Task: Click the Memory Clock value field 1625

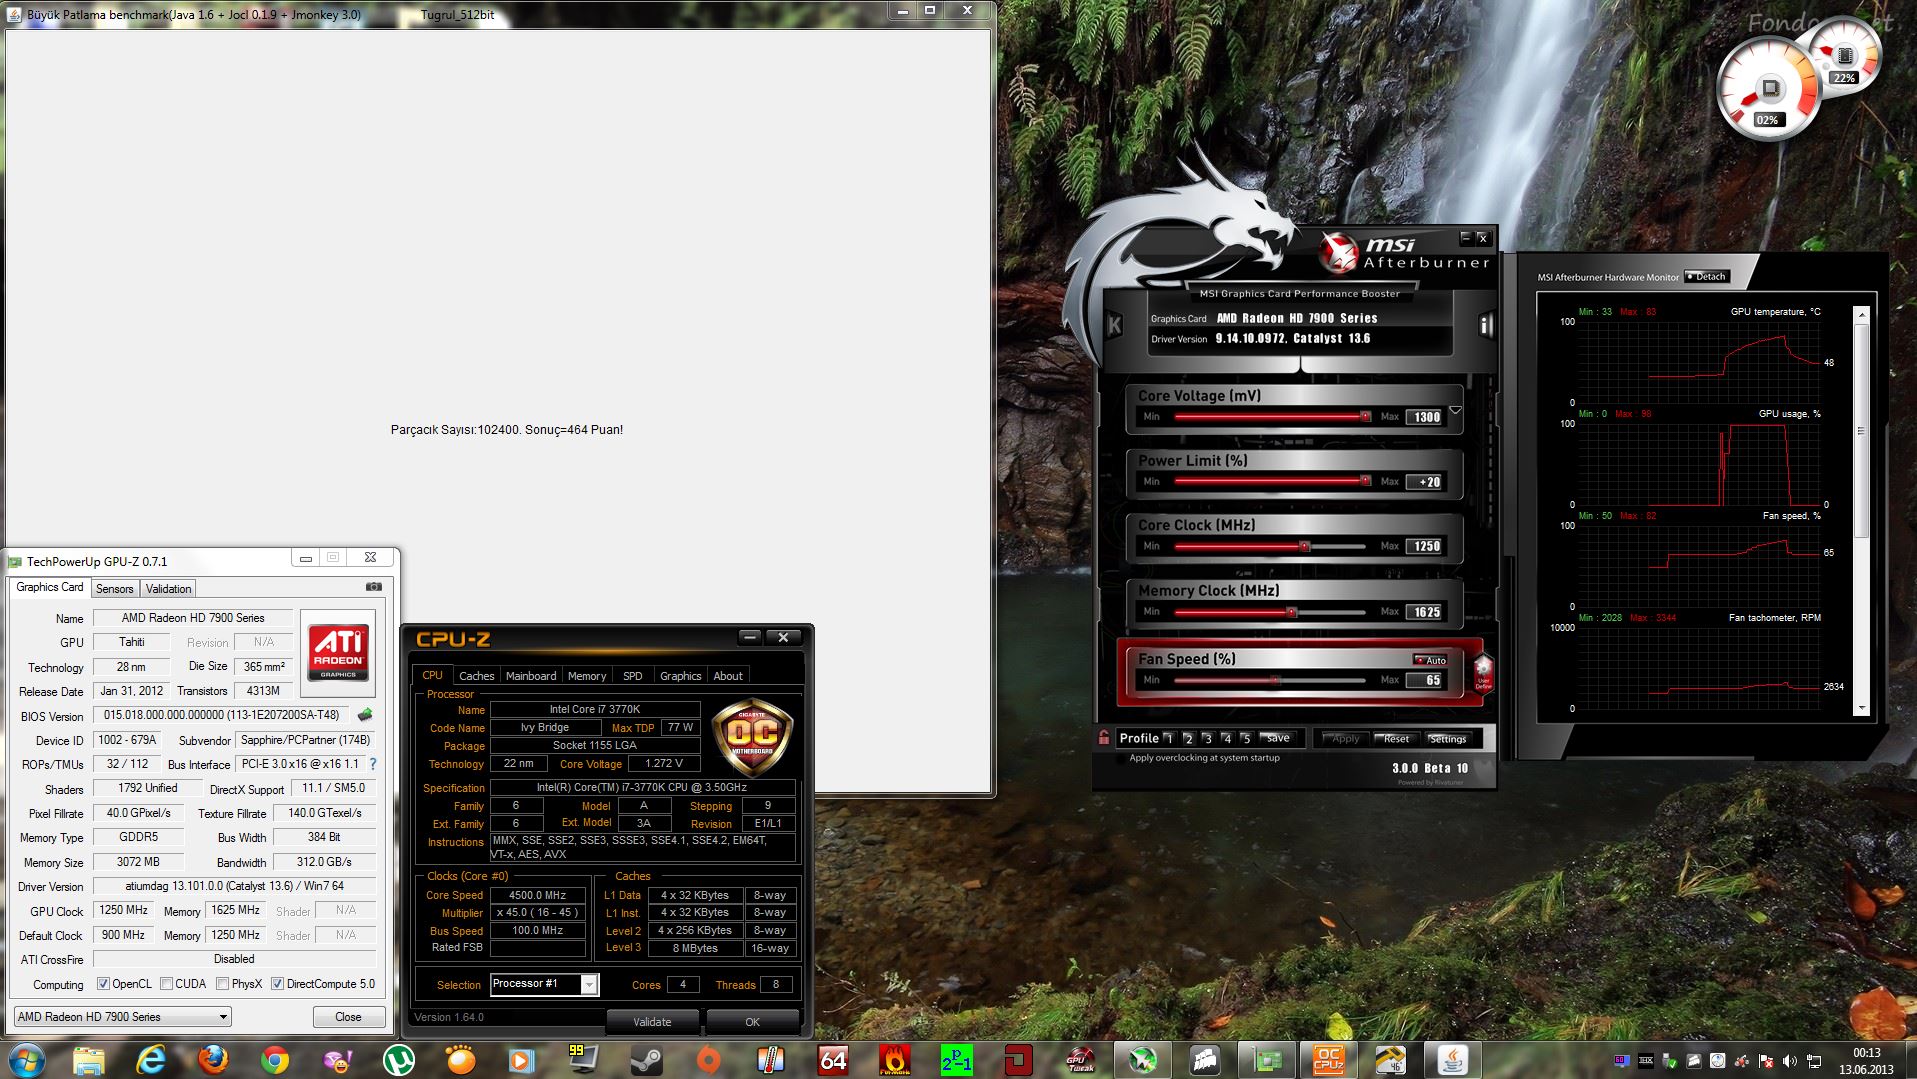Action: coord(1426,612)
